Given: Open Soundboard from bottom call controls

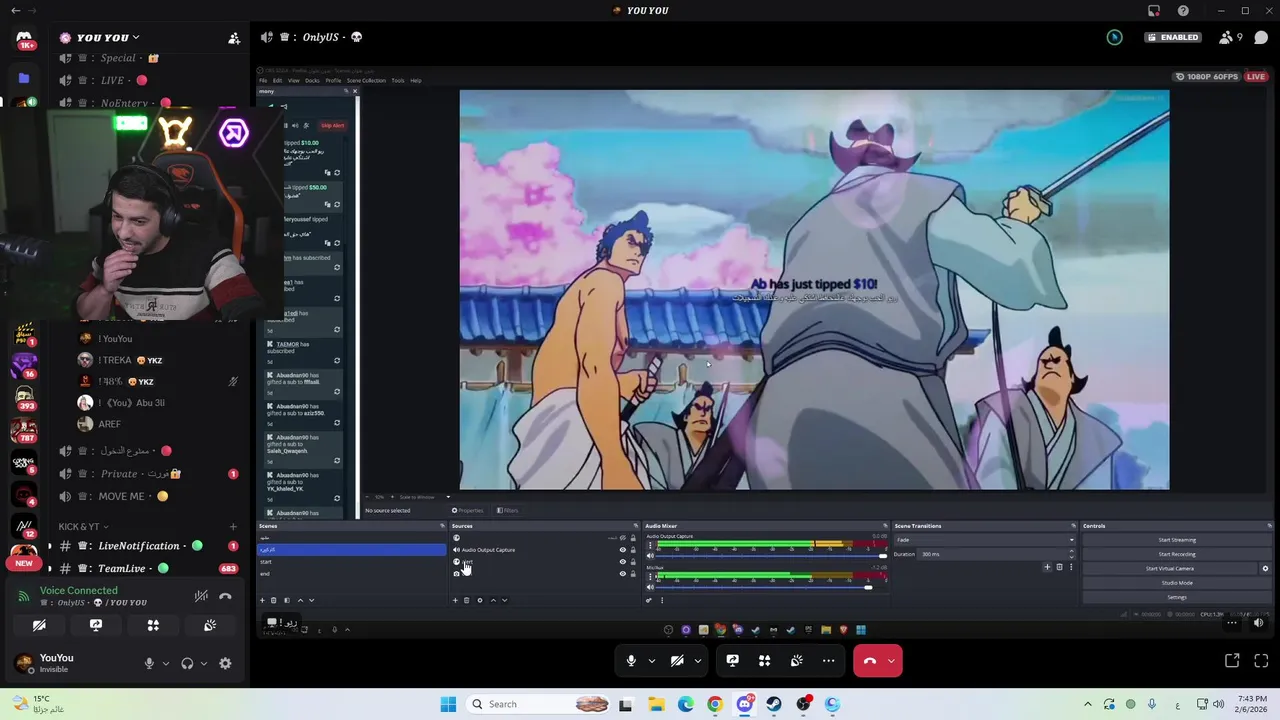Looking at the screenshot, I should 796,660.
